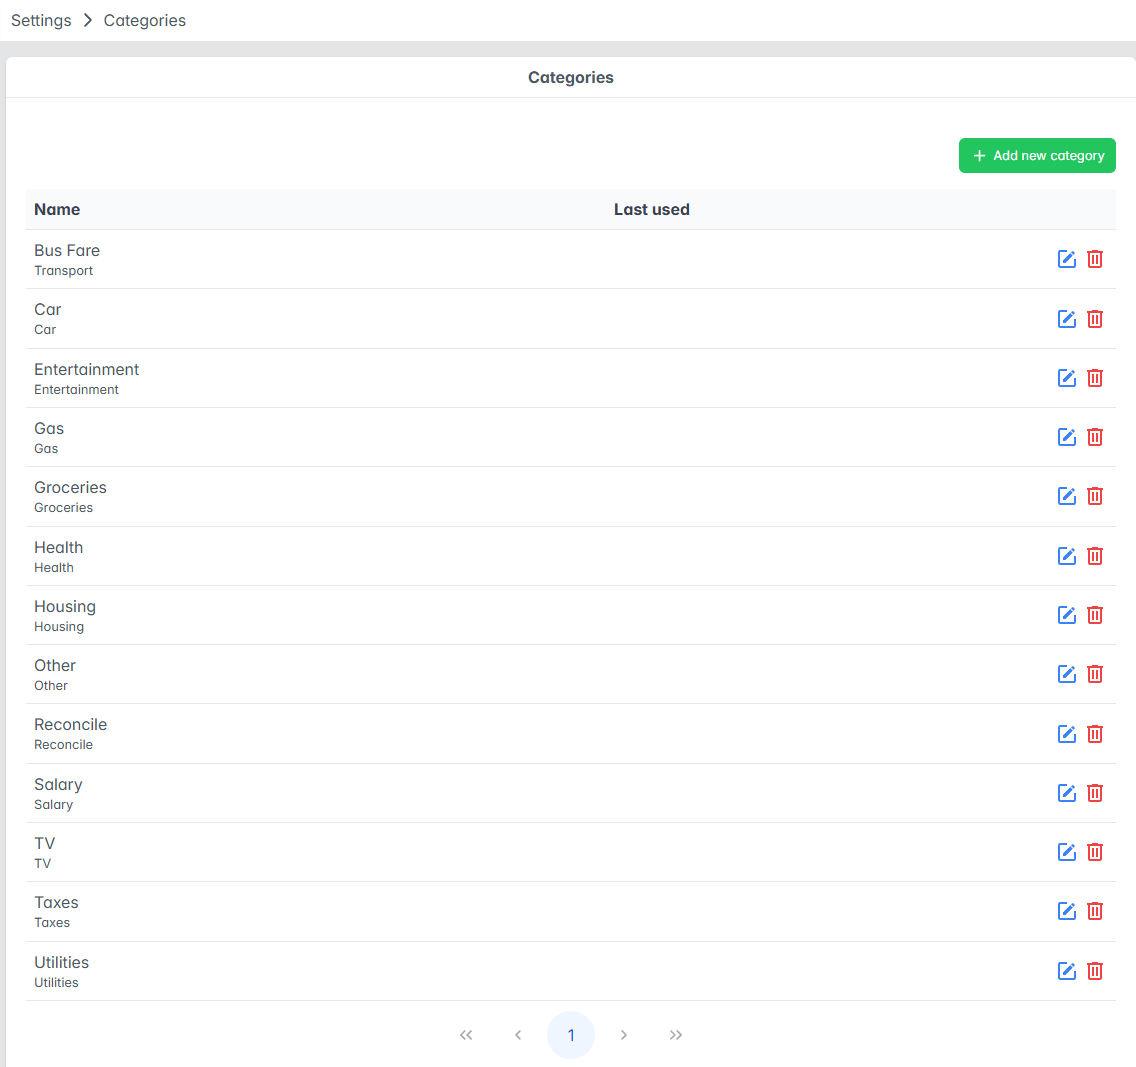Viewport: 1136px width, 1067px height.
Task: Delete the Health category
Action: point(1095,556)
